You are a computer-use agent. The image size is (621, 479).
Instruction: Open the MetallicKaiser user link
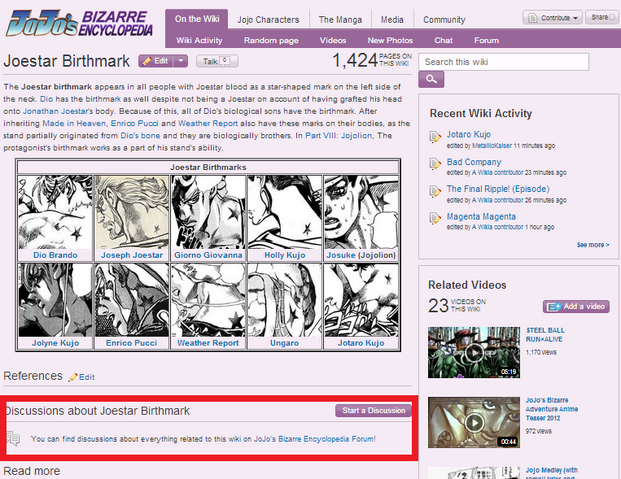(492, 146)
